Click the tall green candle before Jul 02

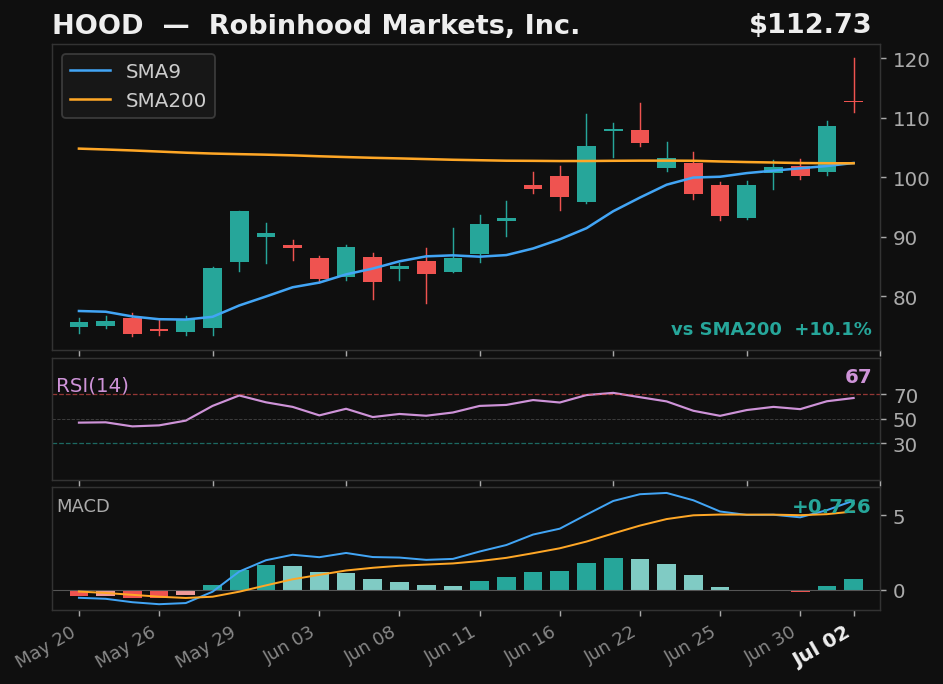point(827,149)
